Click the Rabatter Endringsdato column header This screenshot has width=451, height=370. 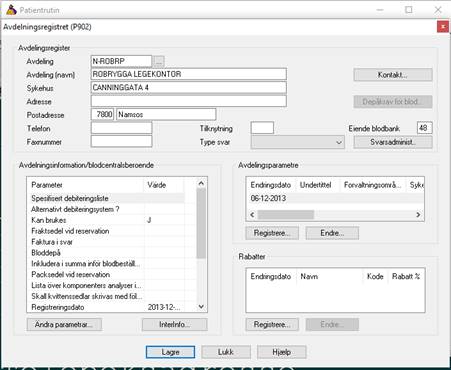point(271,276)
